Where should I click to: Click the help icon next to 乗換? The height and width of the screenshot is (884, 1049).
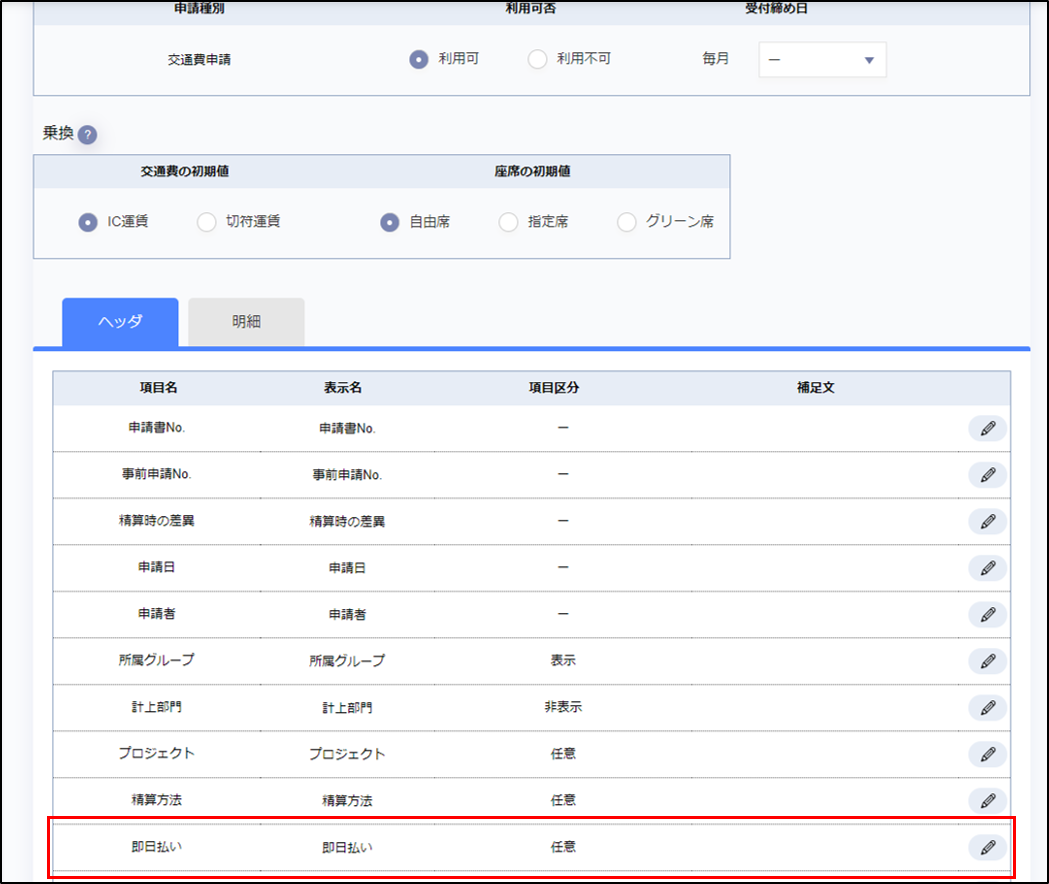[x=87, y=135]
